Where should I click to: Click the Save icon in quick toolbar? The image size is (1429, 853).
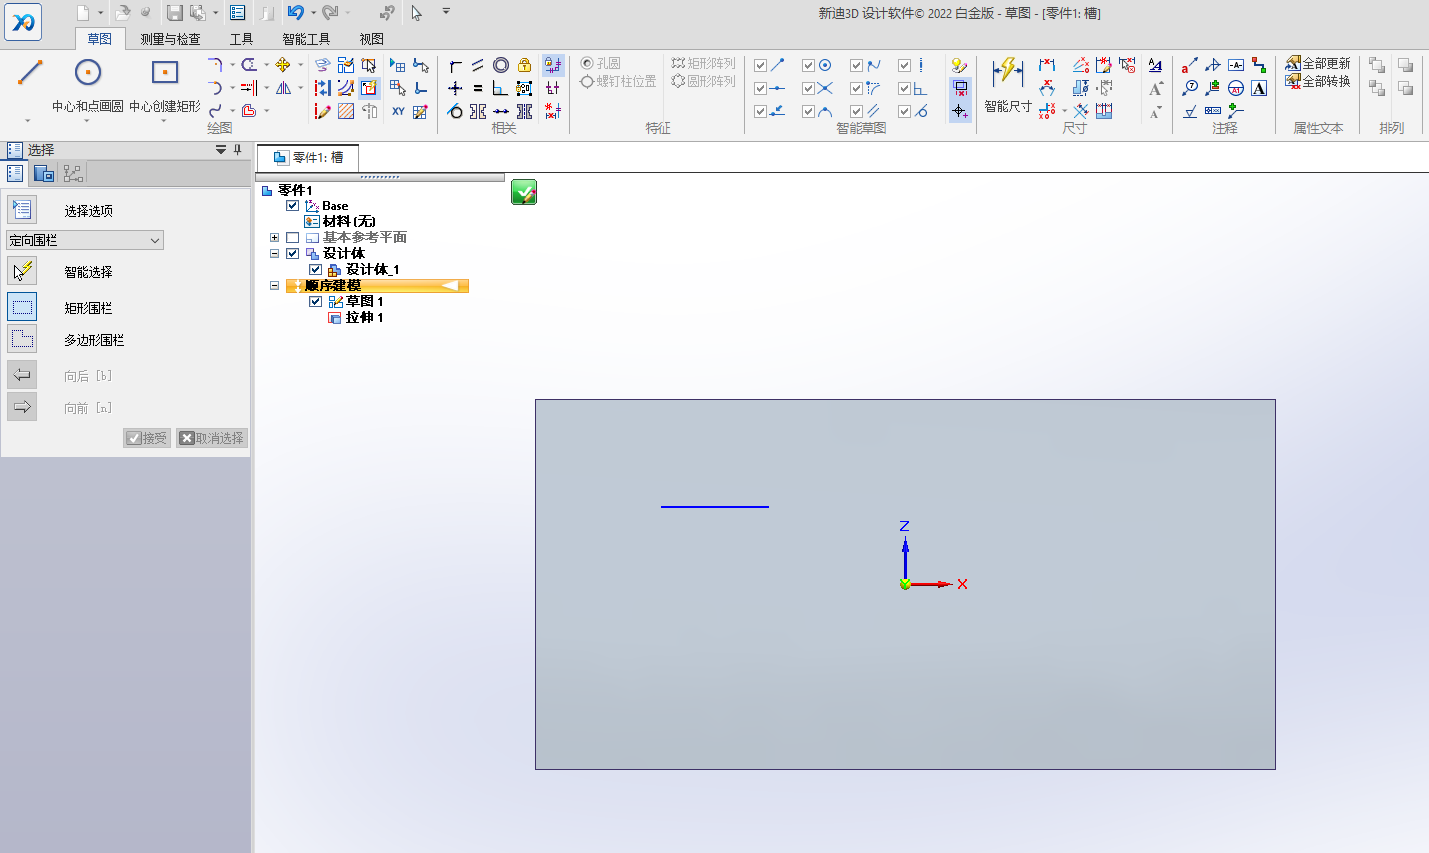click(175, 13)
